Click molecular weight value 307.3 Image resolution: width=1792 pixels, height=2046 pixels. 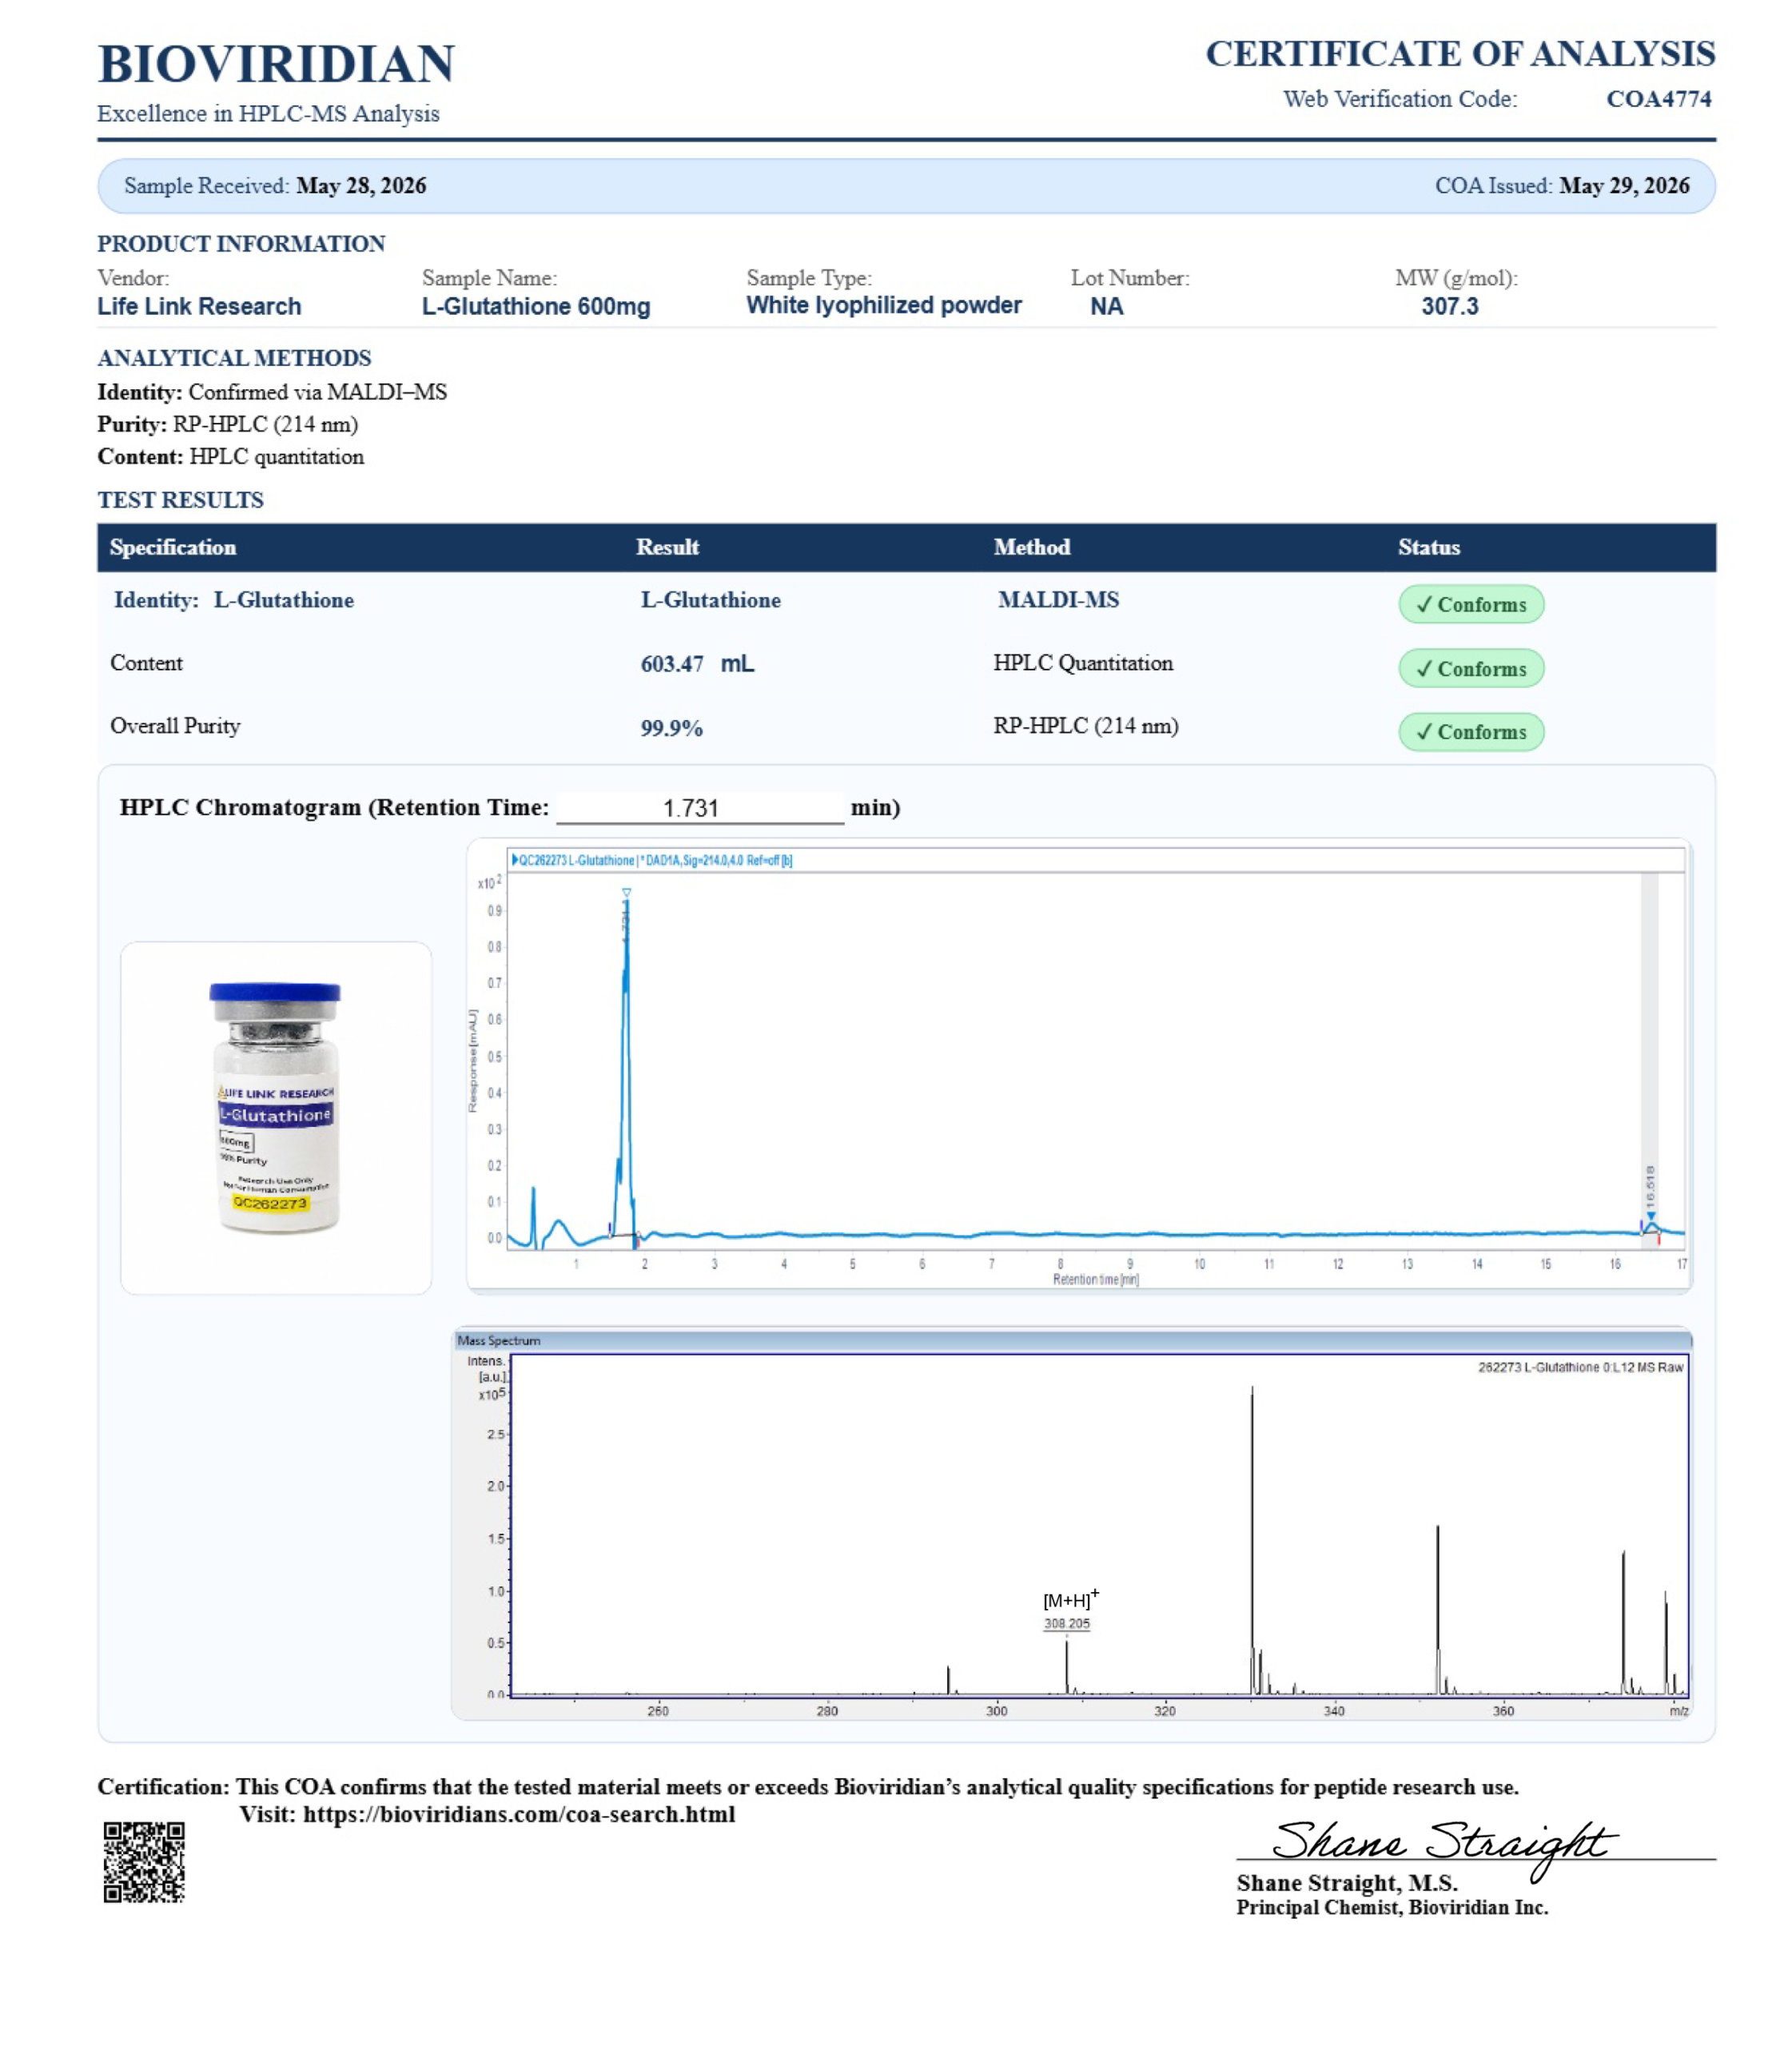(x=1450, y=306)
